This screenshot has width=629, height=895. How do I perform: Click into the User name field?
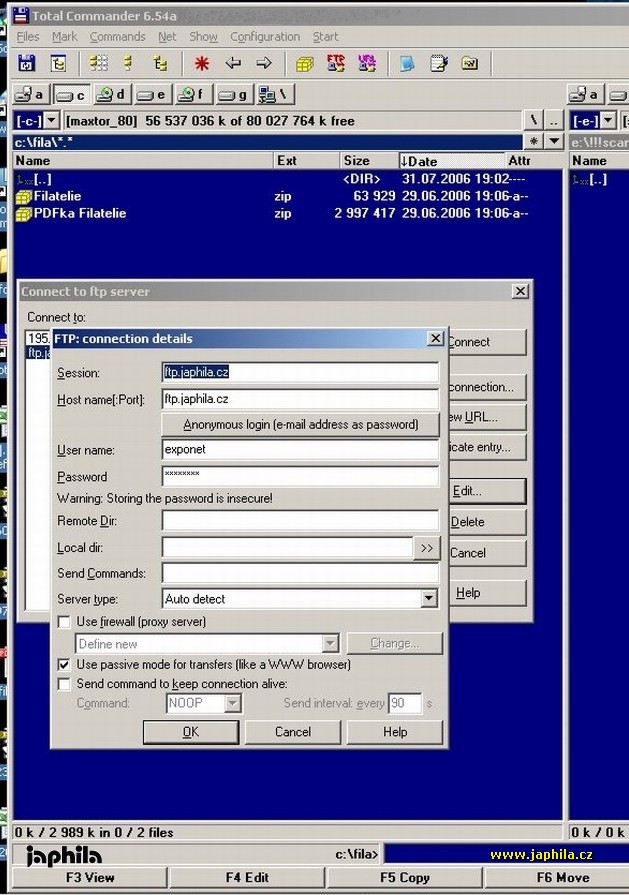click(x=301, y=449)
